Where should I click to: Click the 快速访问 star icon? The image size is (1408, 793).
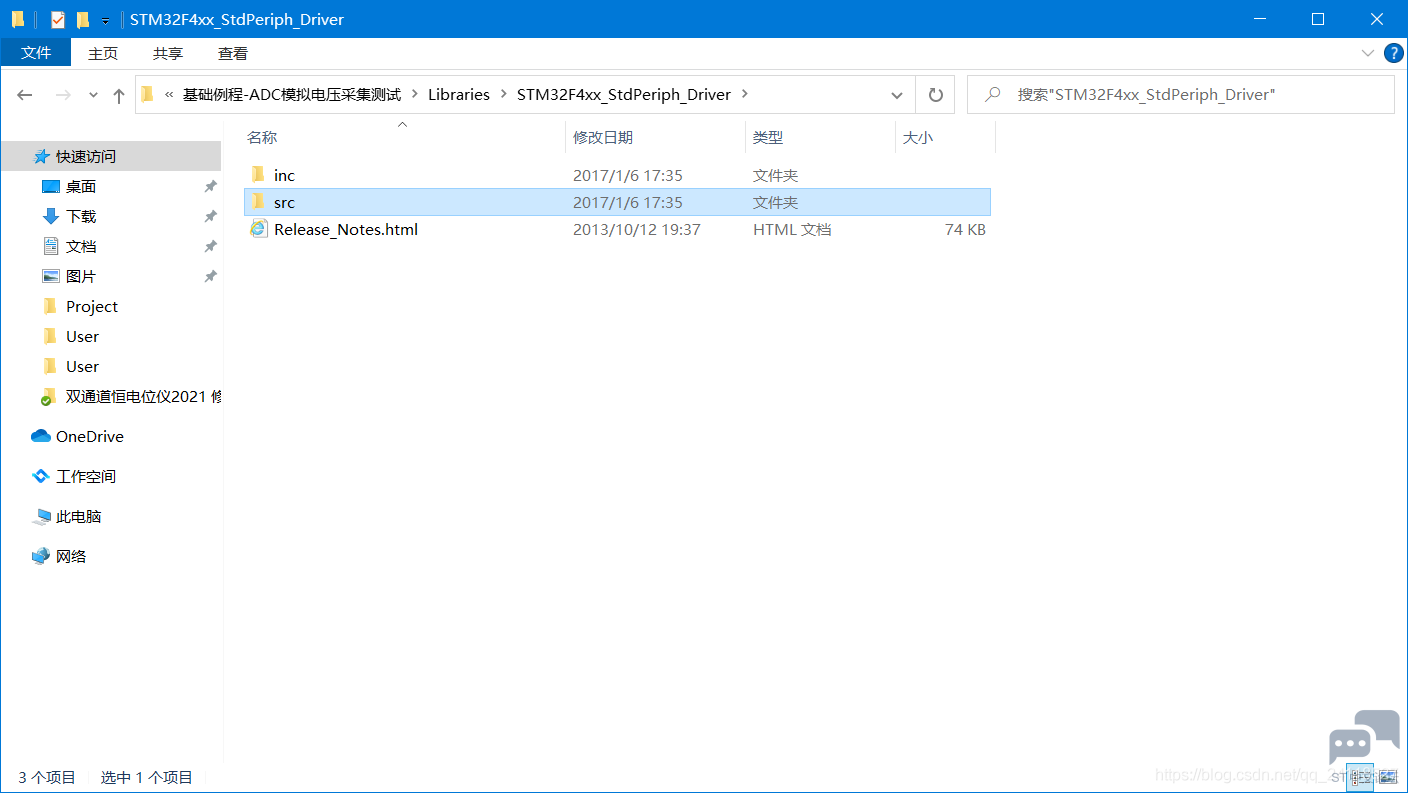pyautogui.click(x=41, y=157)
